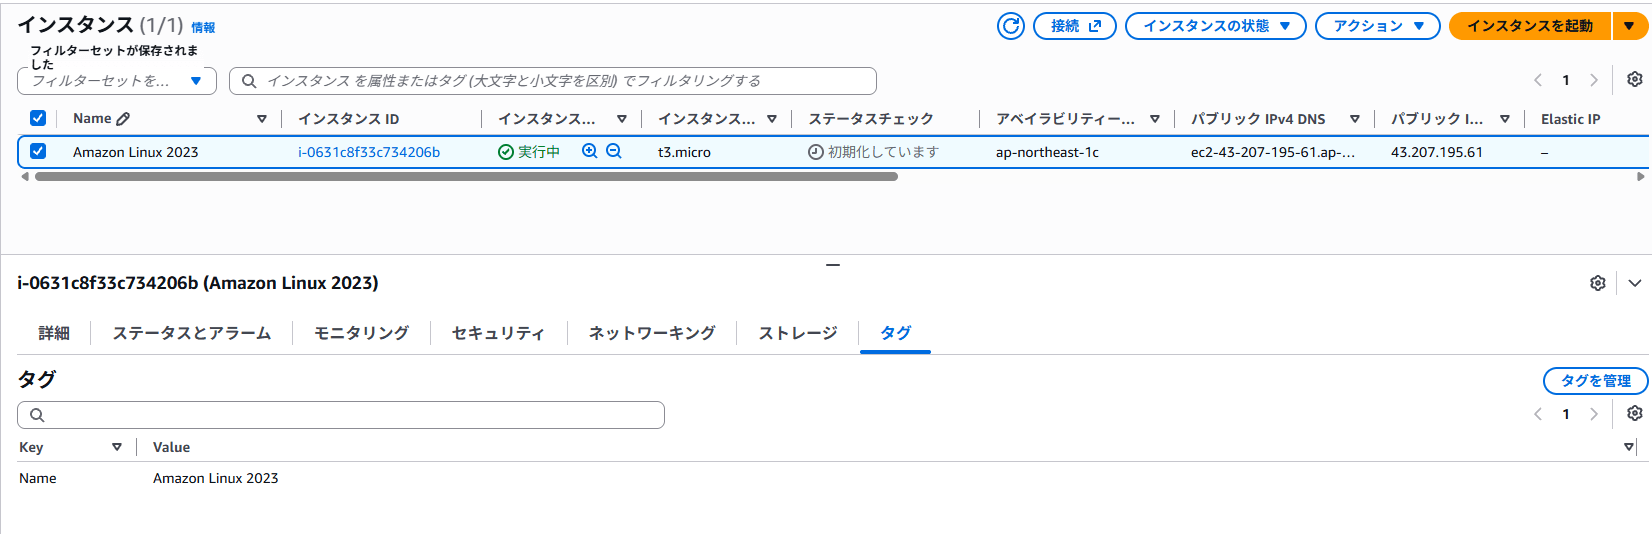The height and width of the screenshot is (534, 1652).
Task: Click タグを管理 button
Action: (x=1596, y=381)
